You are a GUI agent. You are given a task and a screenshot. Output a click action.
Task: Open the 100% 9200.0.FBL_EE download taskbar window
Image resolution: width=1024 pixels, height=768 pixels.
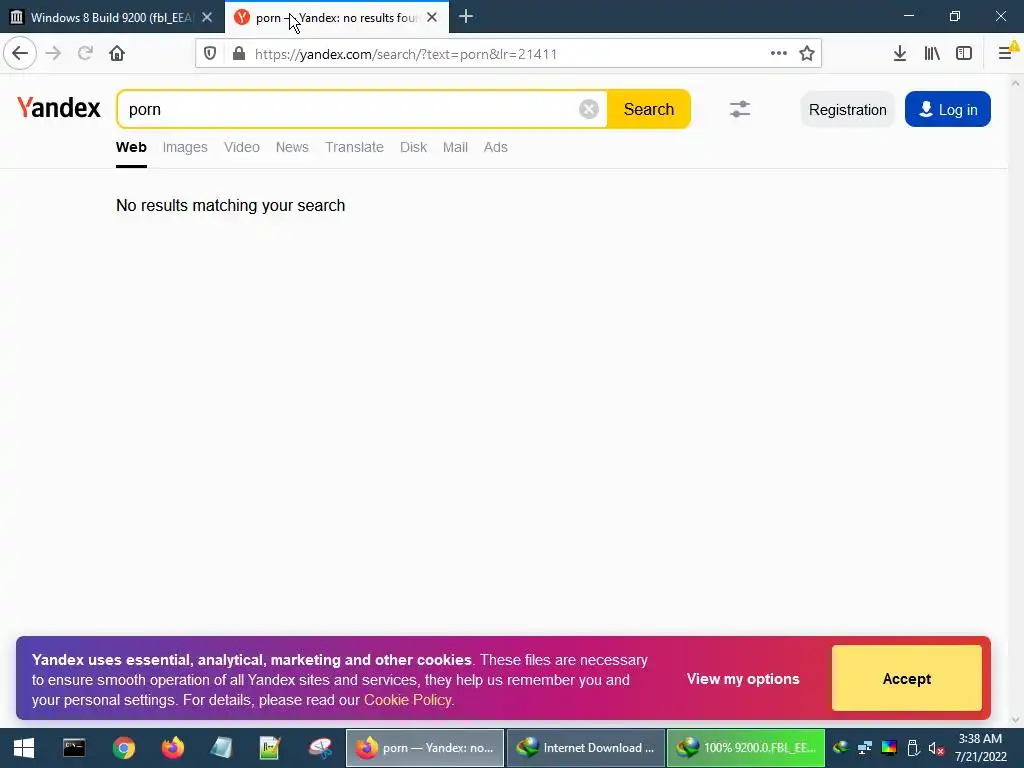click(746, 748)
